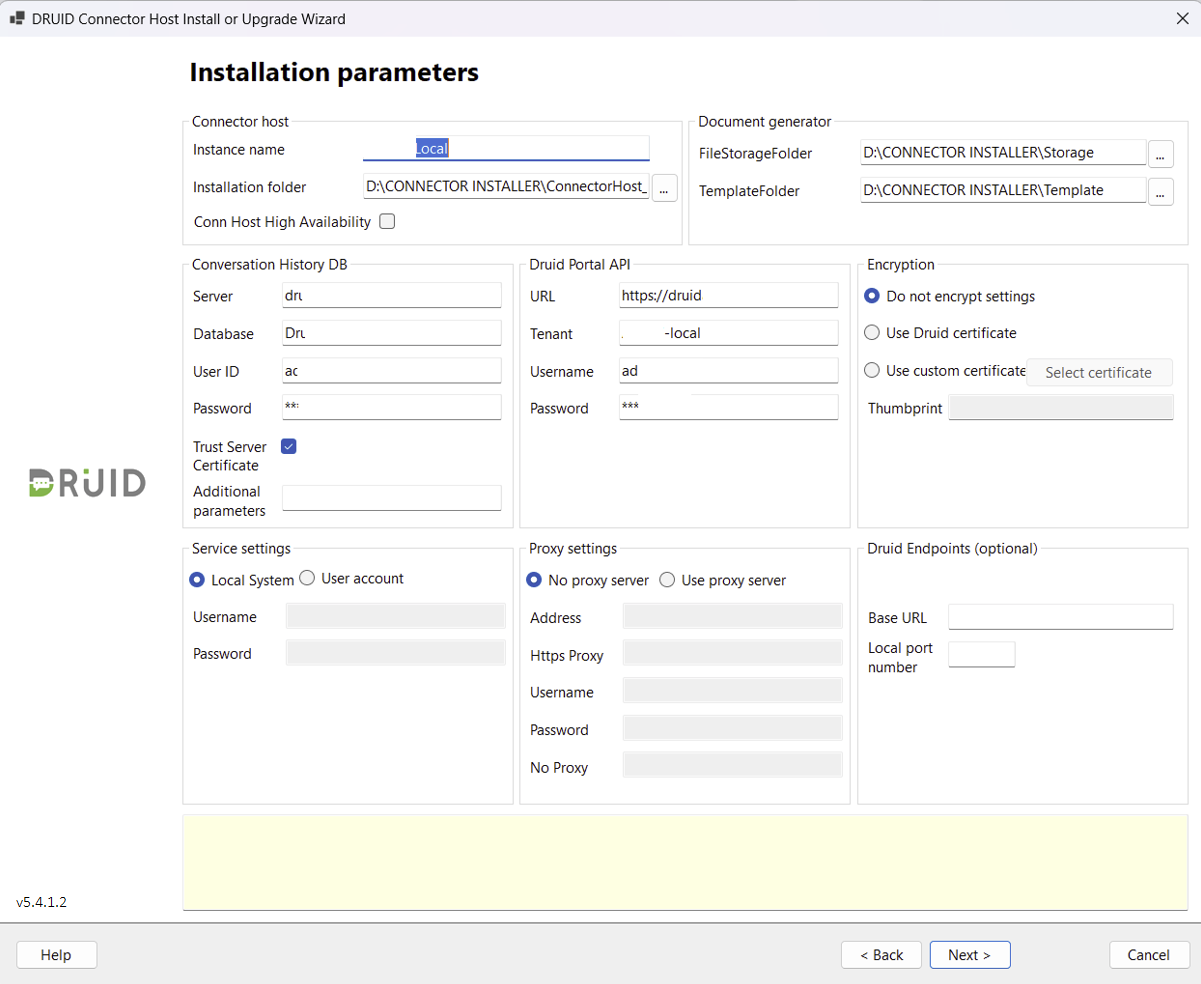Open Help for the wizard

(57, 955)
